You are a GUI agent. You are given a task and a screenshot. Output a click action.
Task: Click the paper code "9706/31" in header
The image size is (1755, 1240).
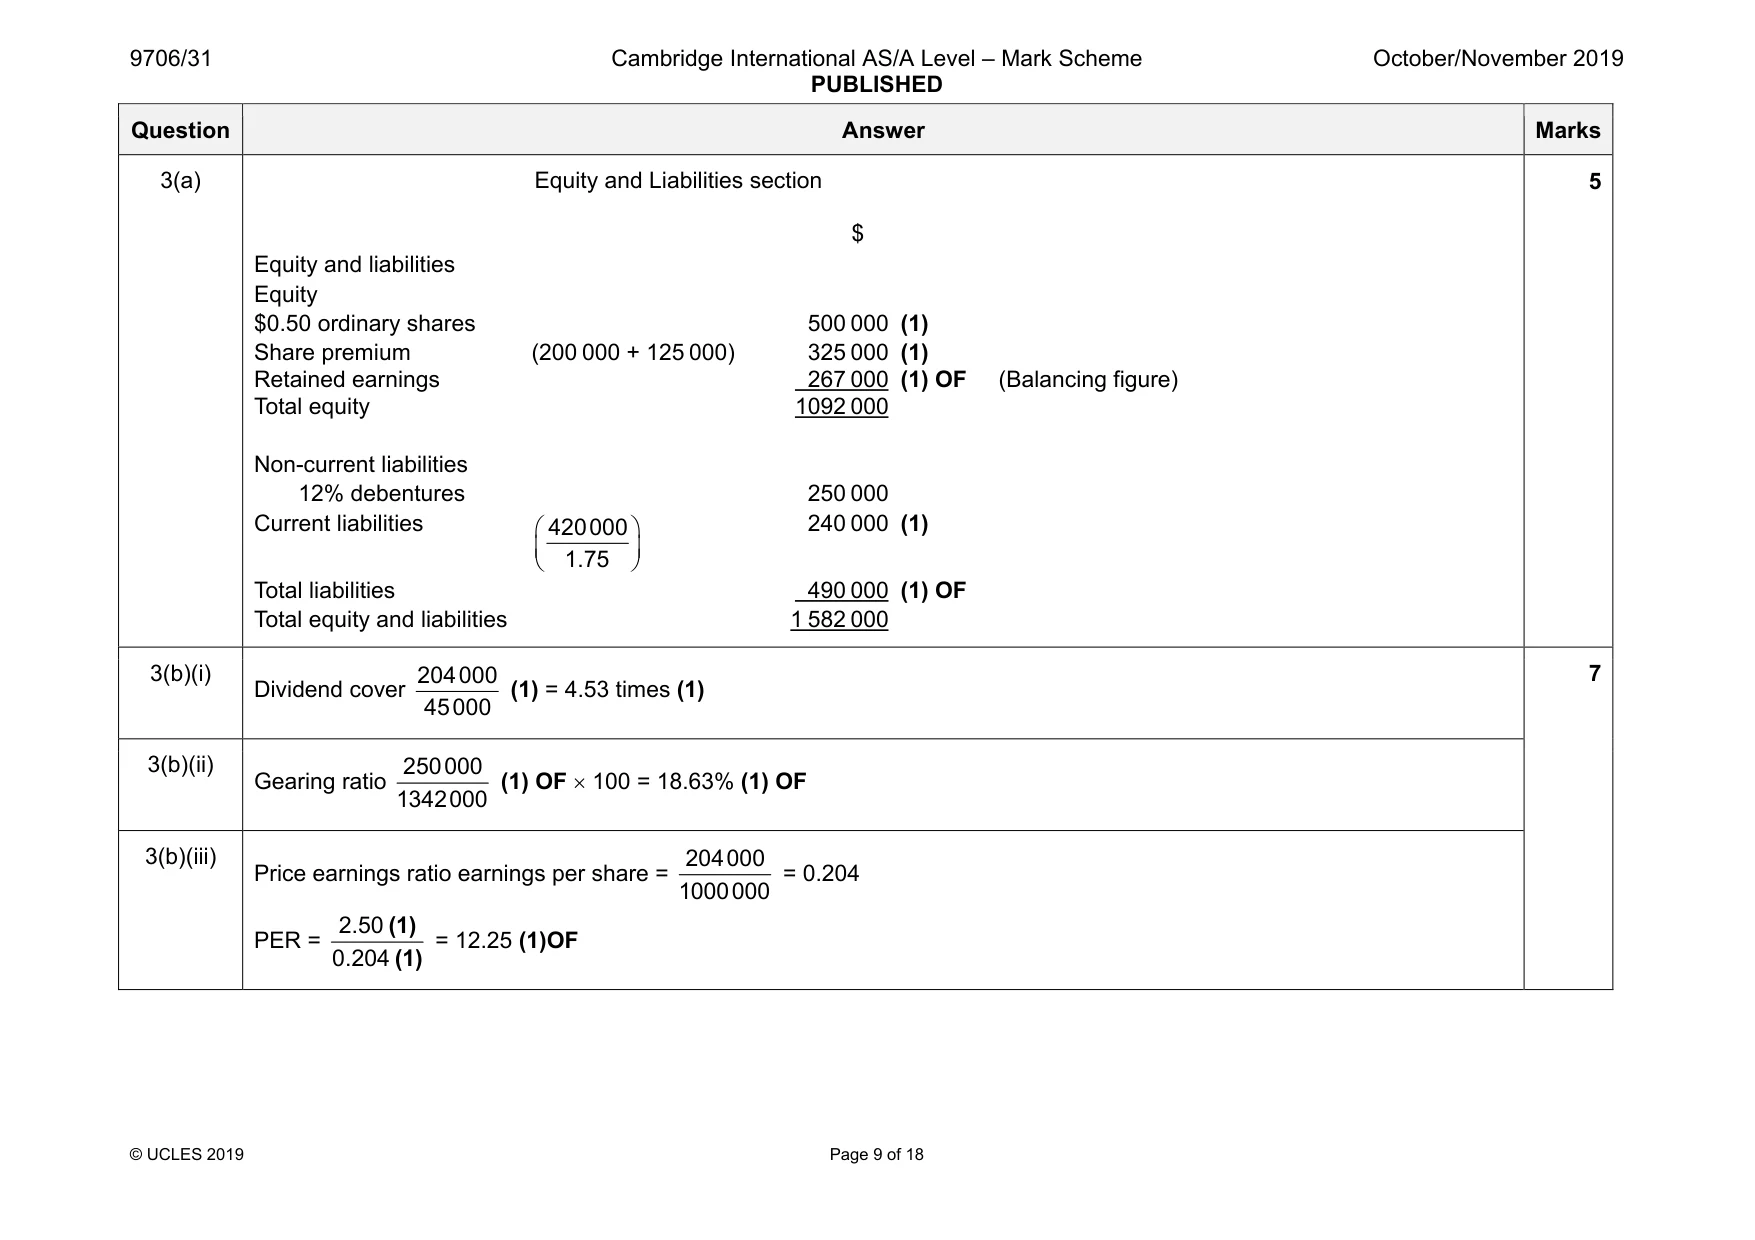[171, 58]
